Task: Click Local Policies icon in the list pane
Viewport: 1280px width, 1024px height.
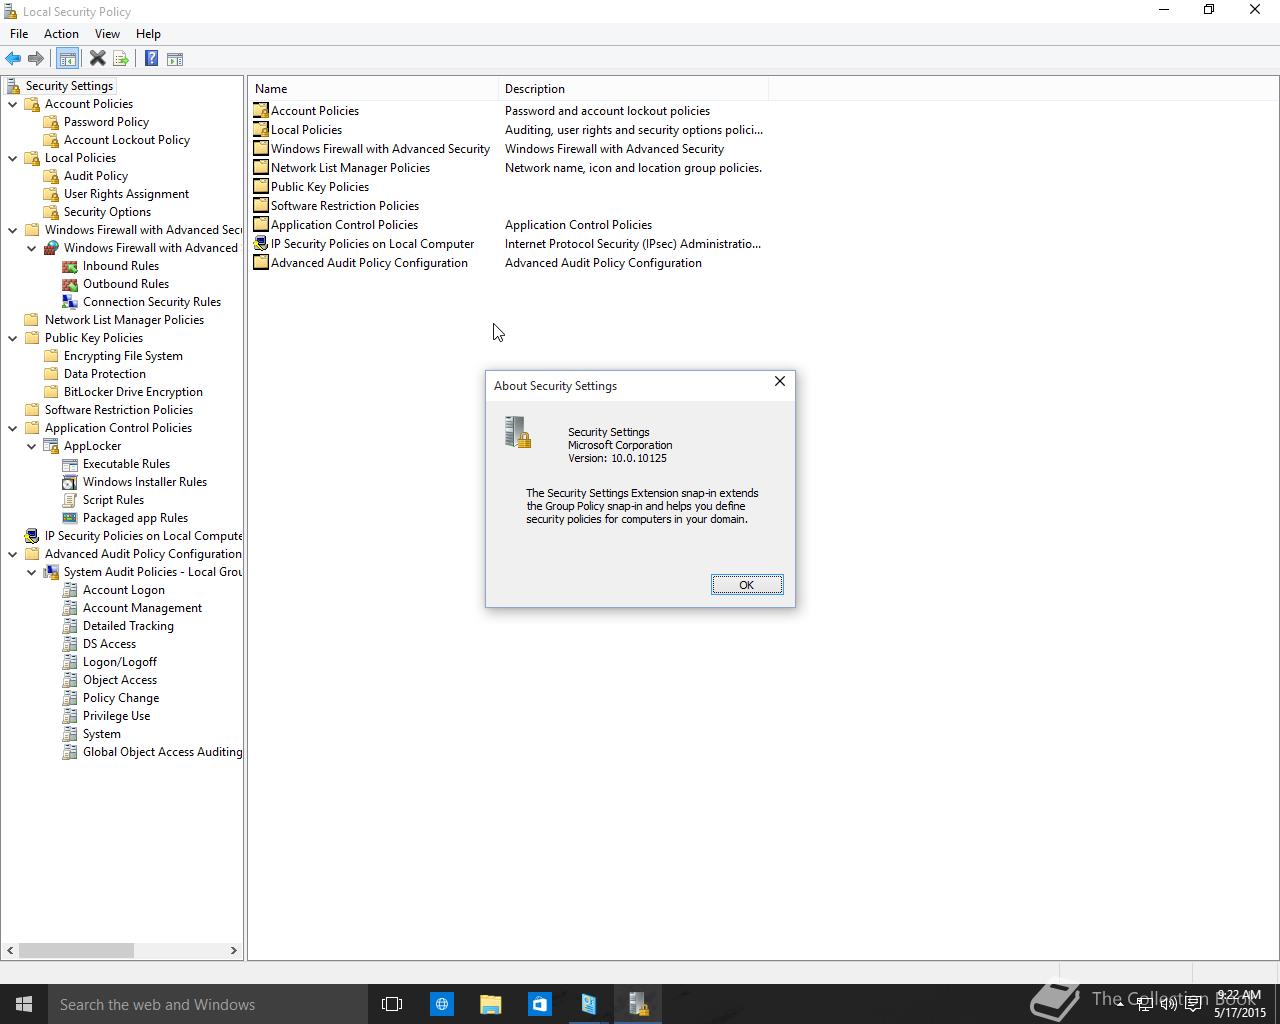Action: pos(261,130)
